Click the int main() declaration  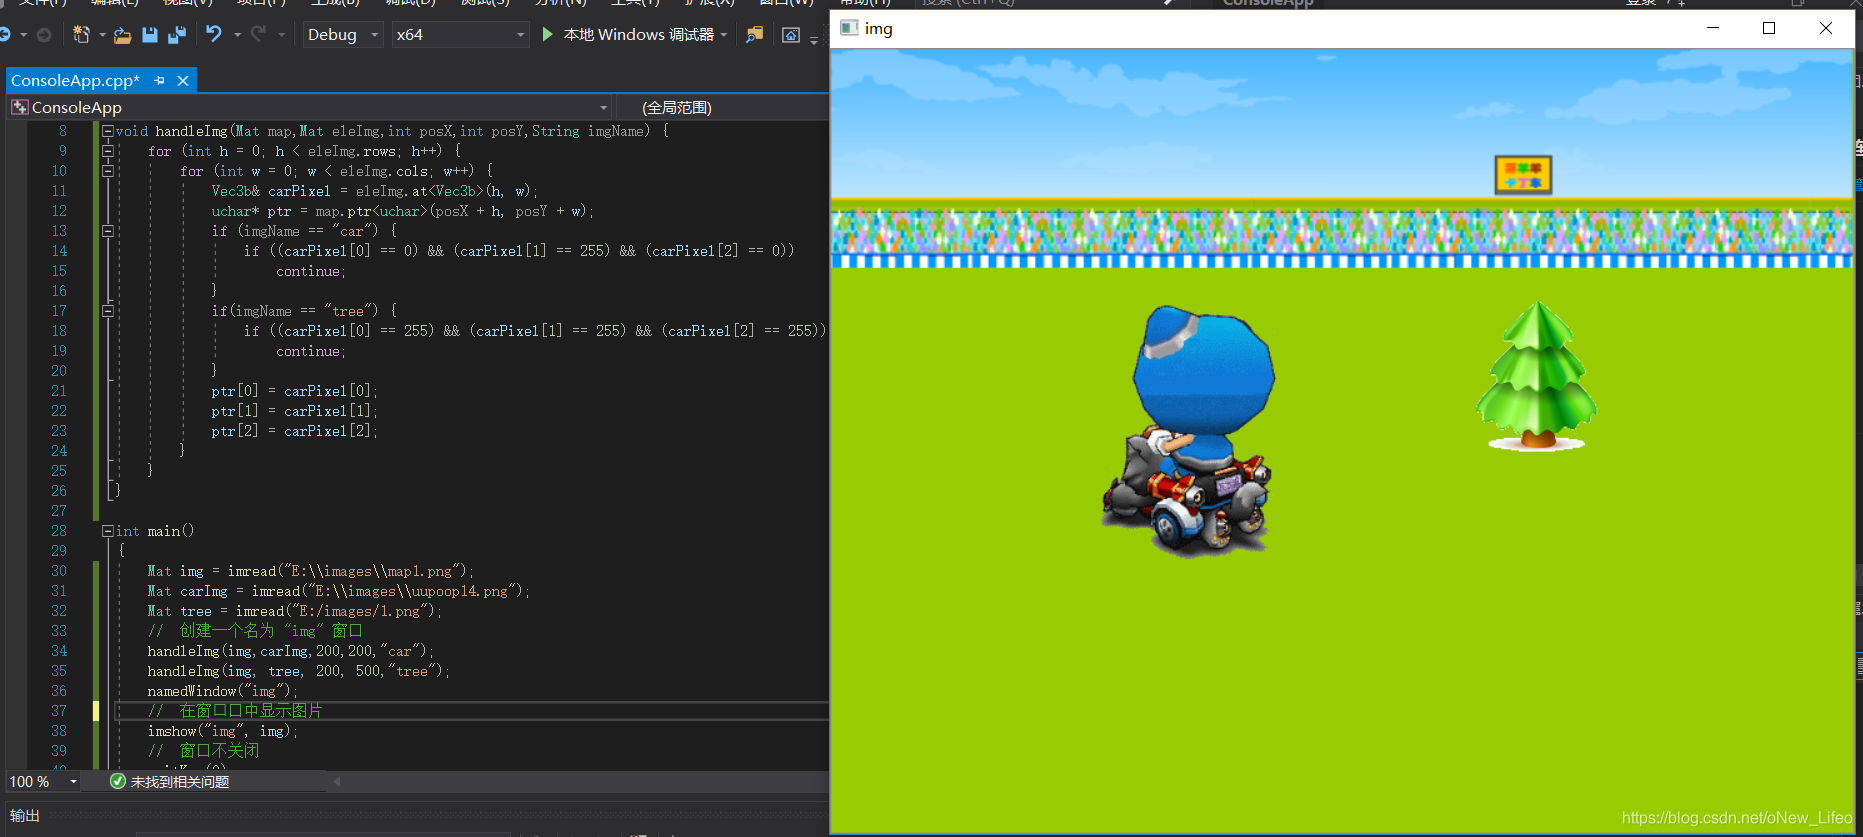click(x=155, y=531)
